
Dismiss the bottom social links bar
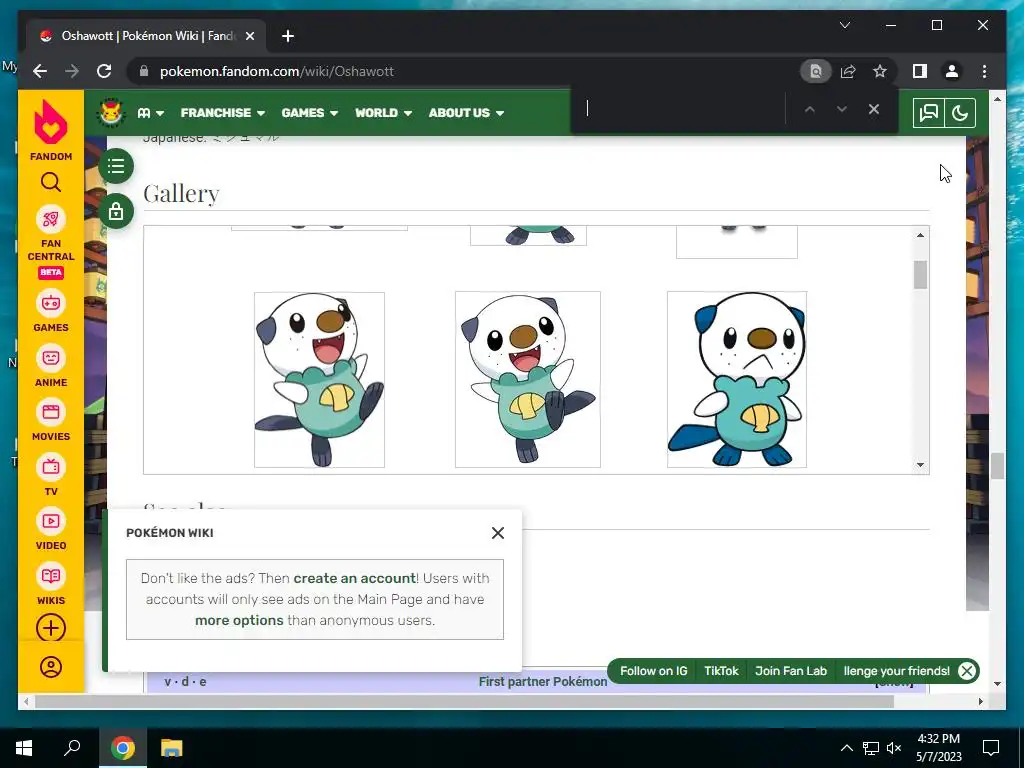967,671
